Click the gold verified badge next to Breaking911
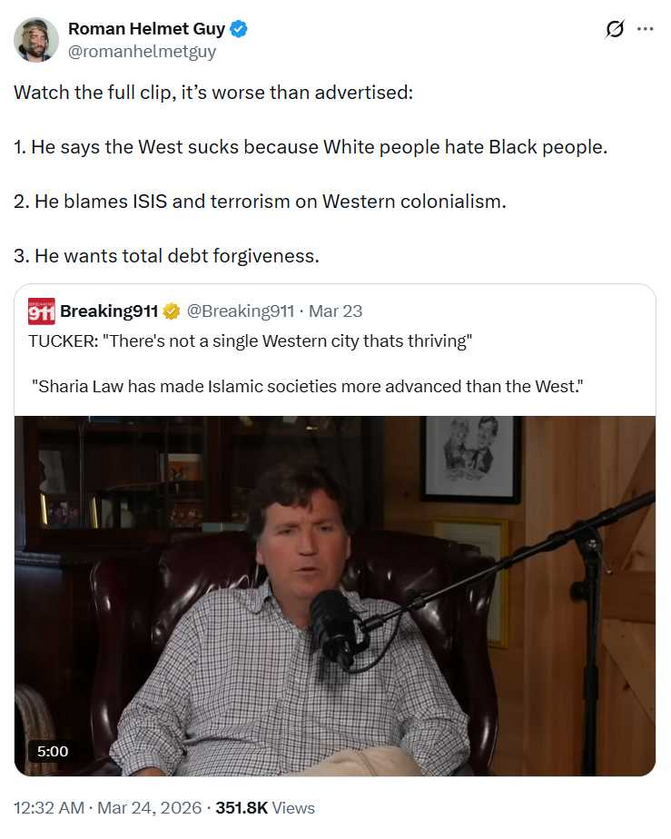 pyautogui.click(x=171, y=311)
